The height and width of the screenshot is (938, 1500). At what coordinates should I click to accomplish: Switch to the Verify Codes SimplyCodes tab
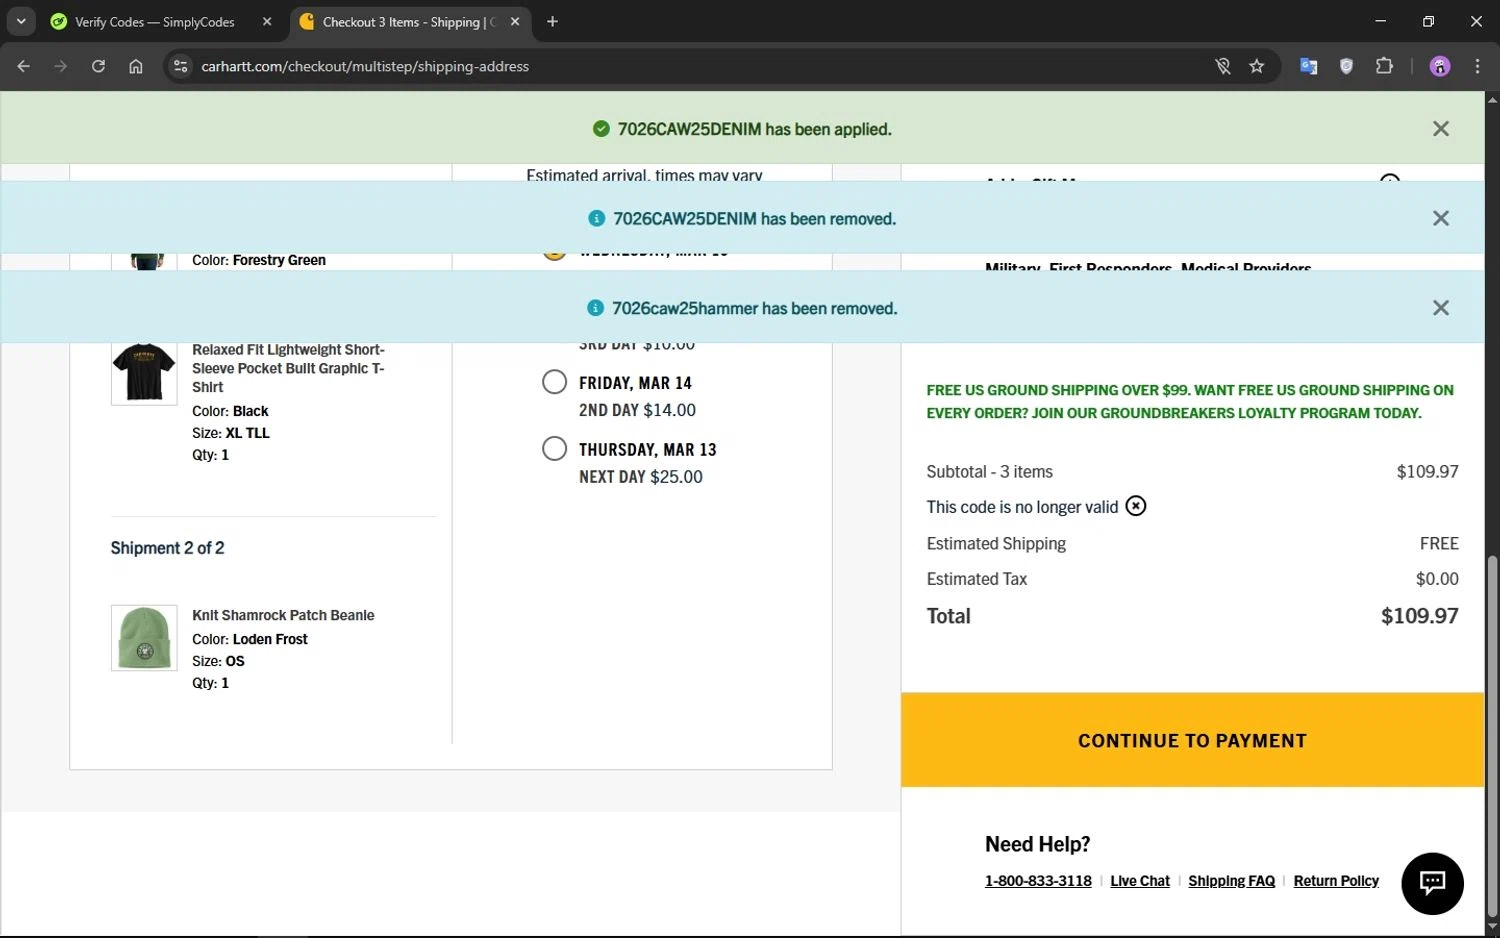(x=155, y=22)
